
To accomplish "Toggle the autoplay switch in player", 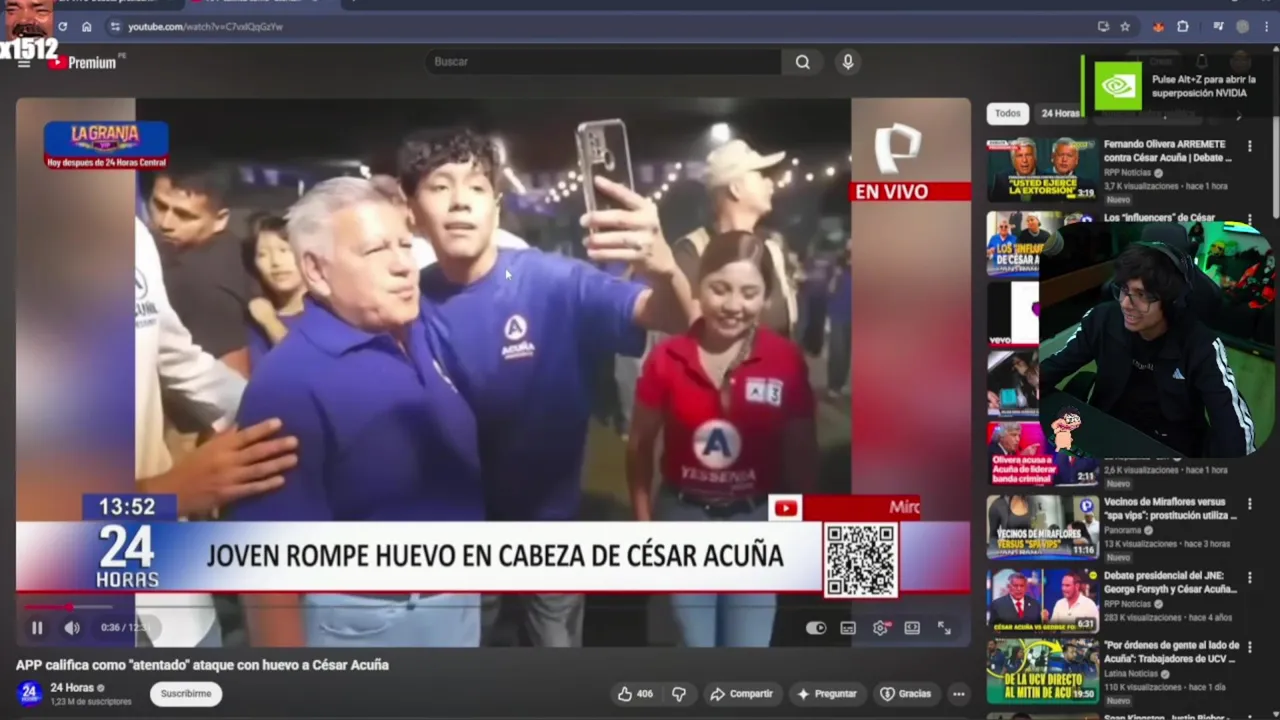I will [816, 628].
